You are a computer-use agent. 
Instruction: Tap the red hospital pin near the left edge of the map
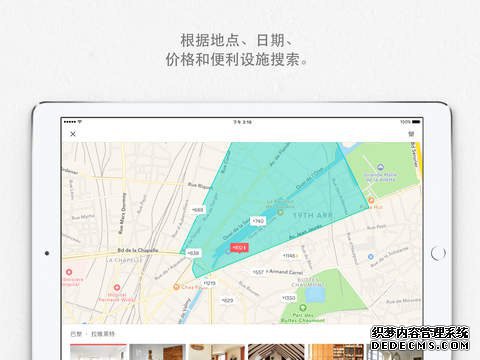(69, 272)
